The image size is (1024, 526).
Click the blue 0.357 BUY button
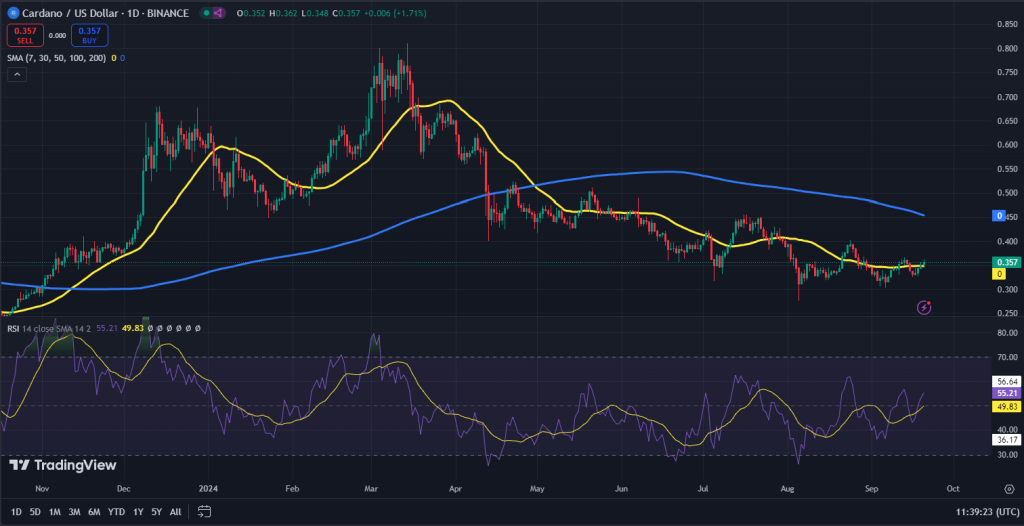(x=89, y=35)
